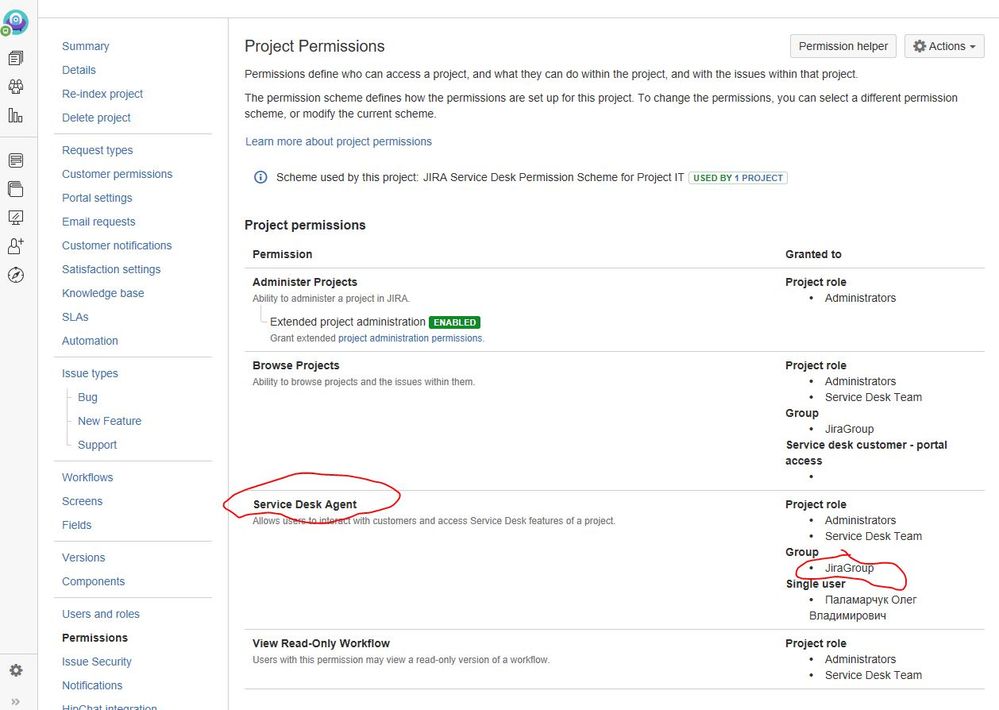Select Re-index project
Viewport: 999px width, 710px height.
click(x=103, y=94)
